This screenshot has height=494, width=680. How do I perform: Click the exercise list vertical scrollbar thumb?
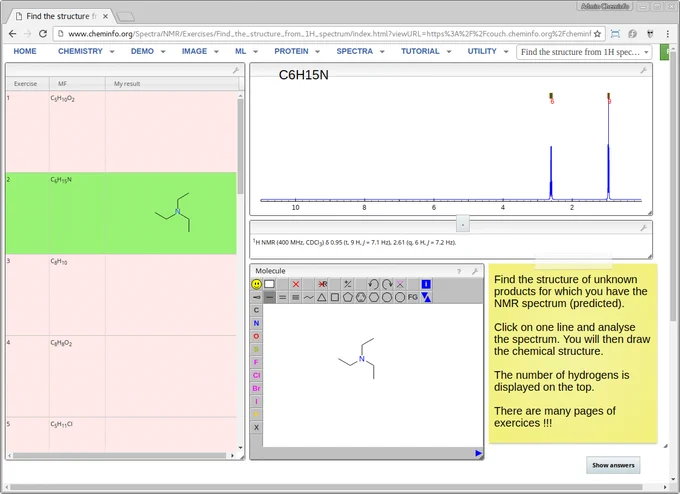[240, 146]
